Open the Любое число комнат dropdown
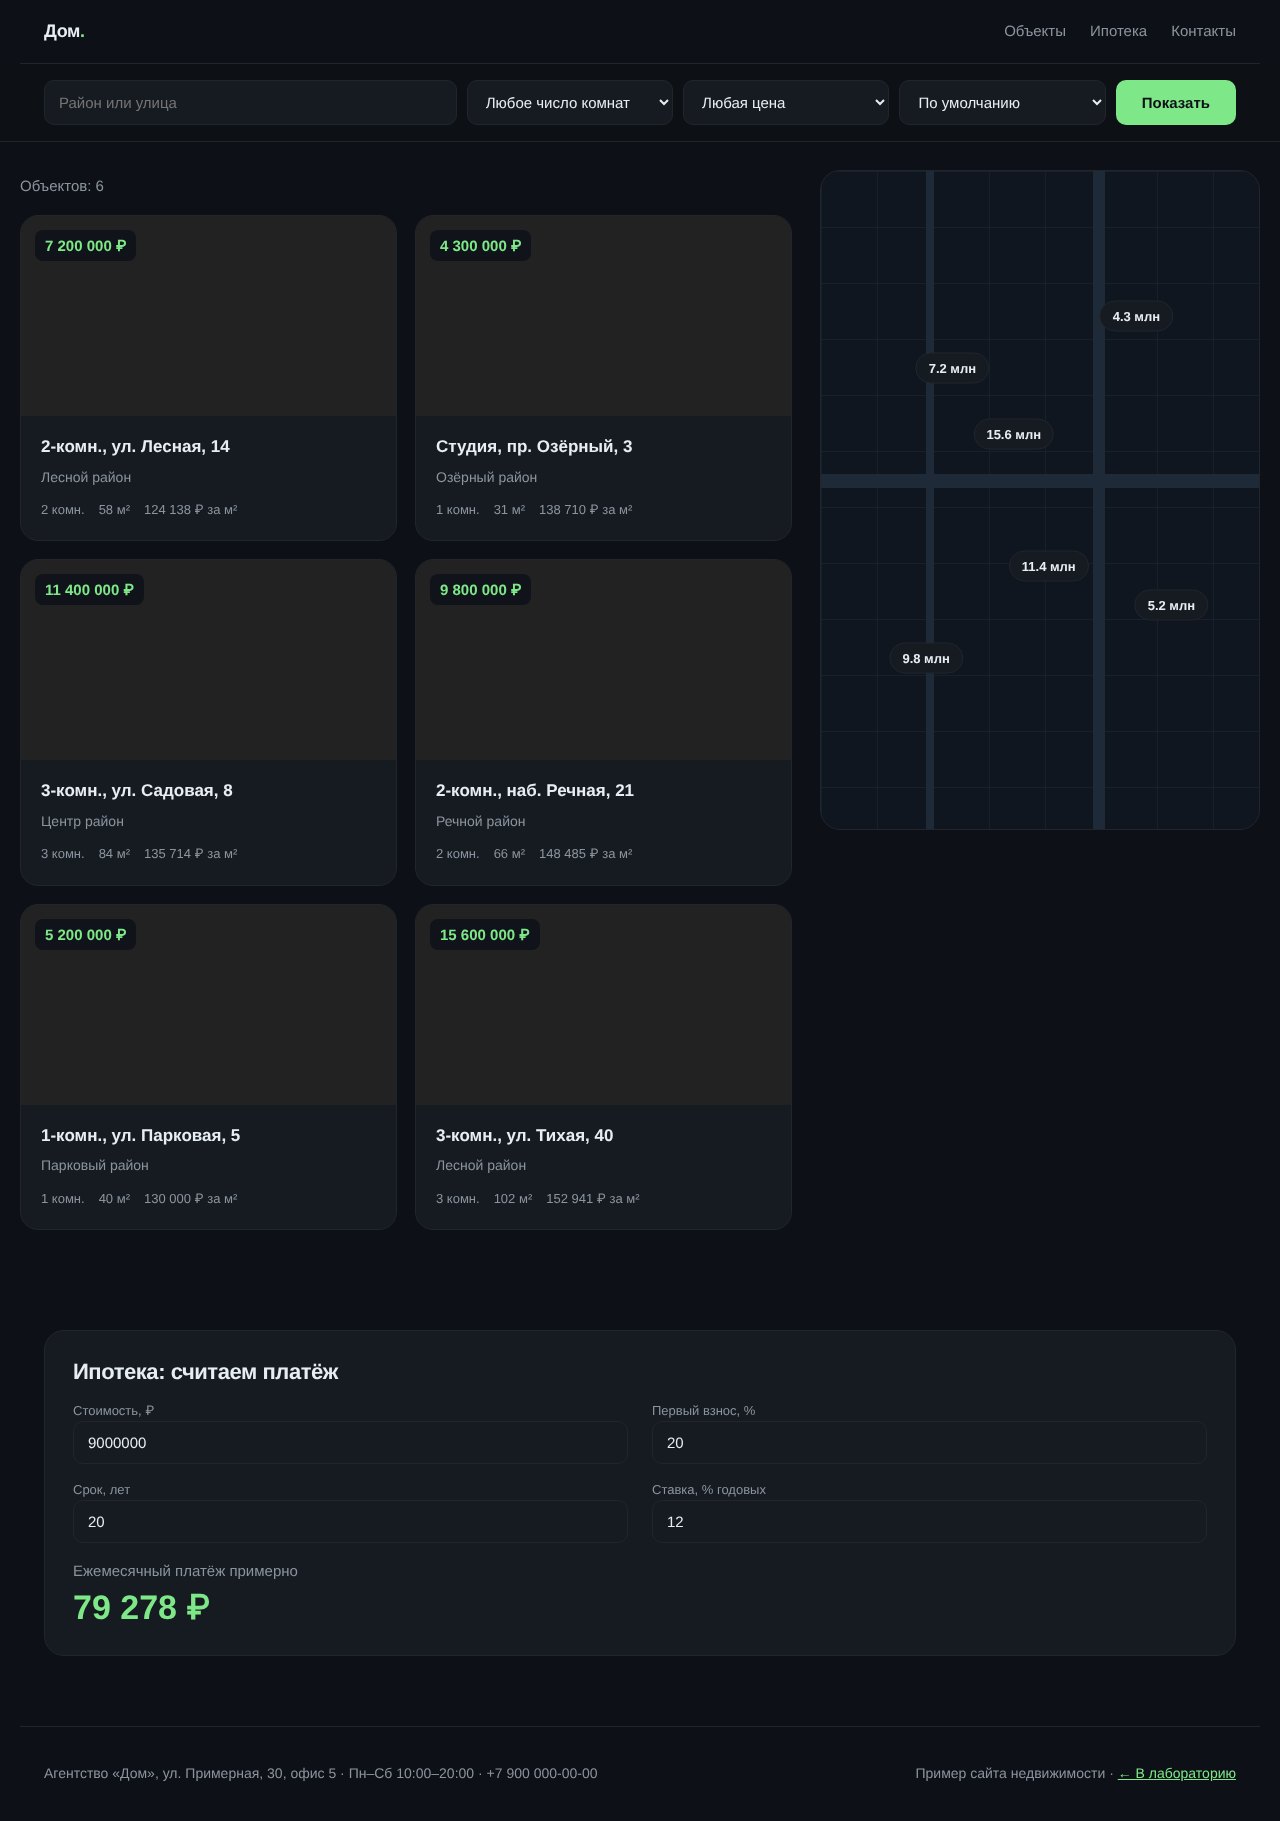1280x1821 pixels. click(570, 103)
